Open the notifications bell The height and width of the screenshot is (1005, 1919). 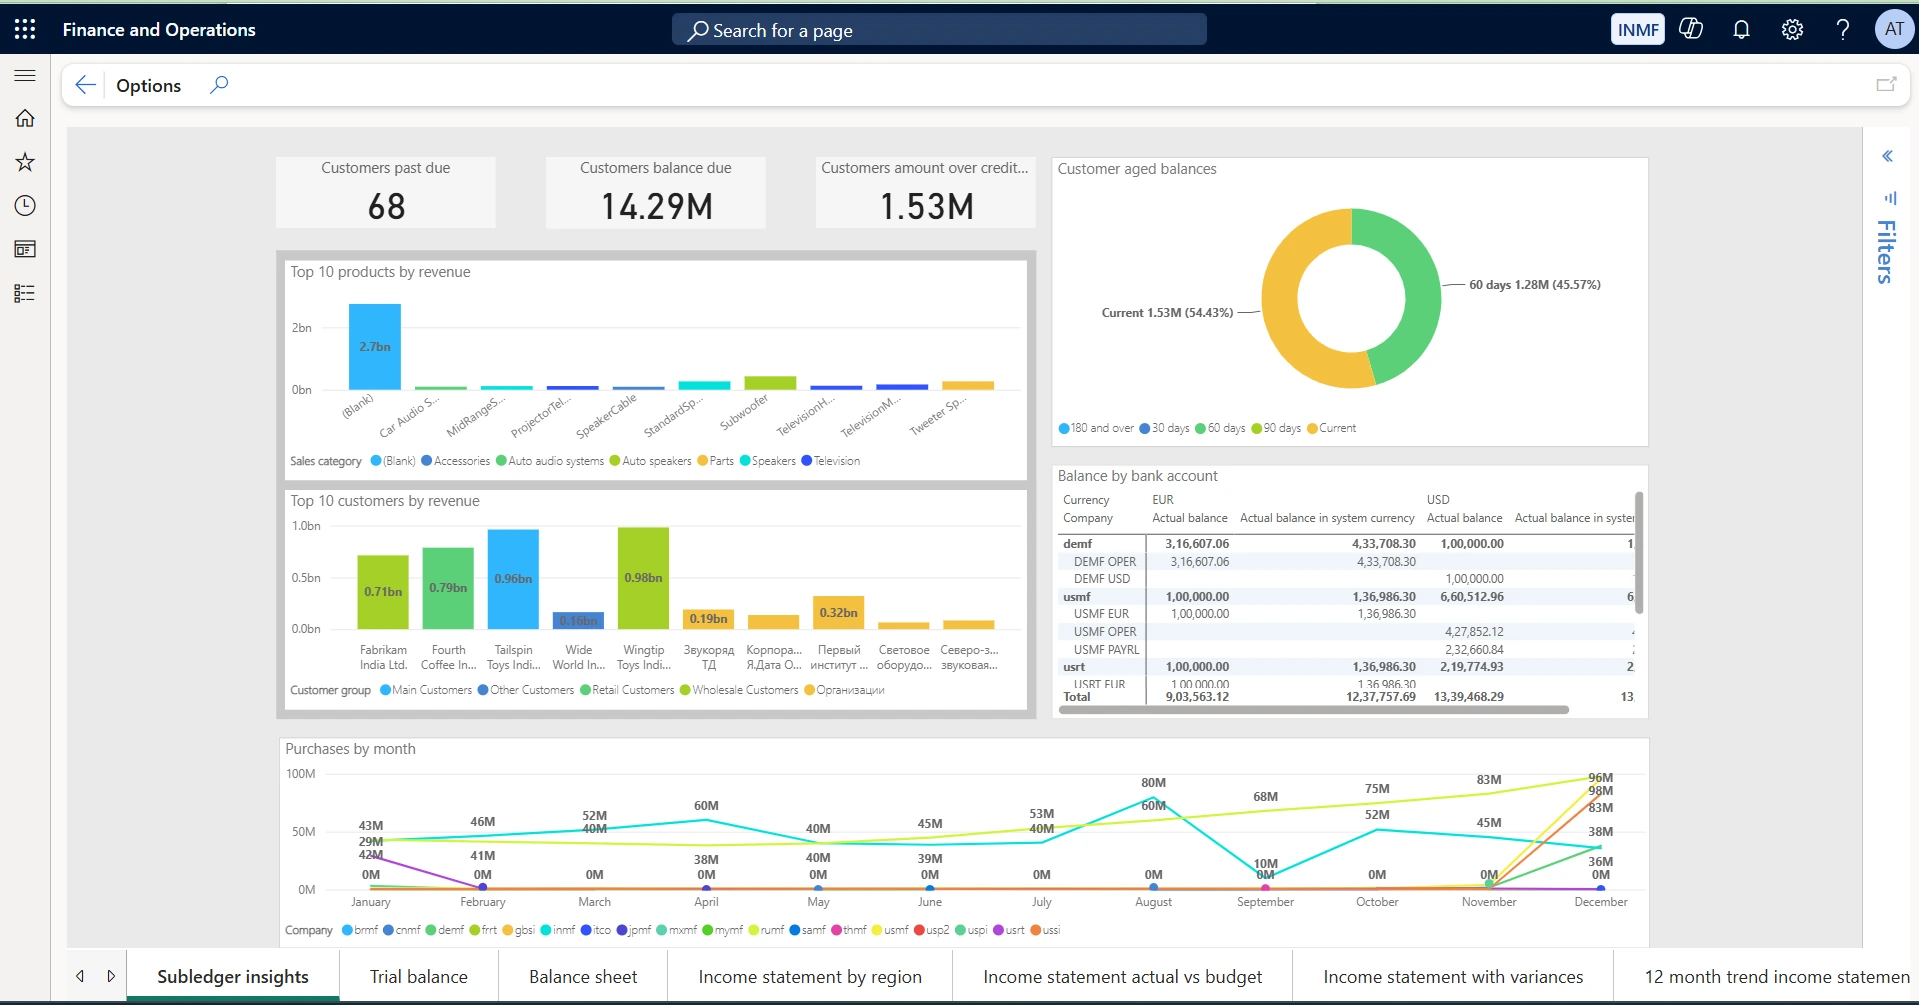pyautogui.click(x=1741, y=29)
